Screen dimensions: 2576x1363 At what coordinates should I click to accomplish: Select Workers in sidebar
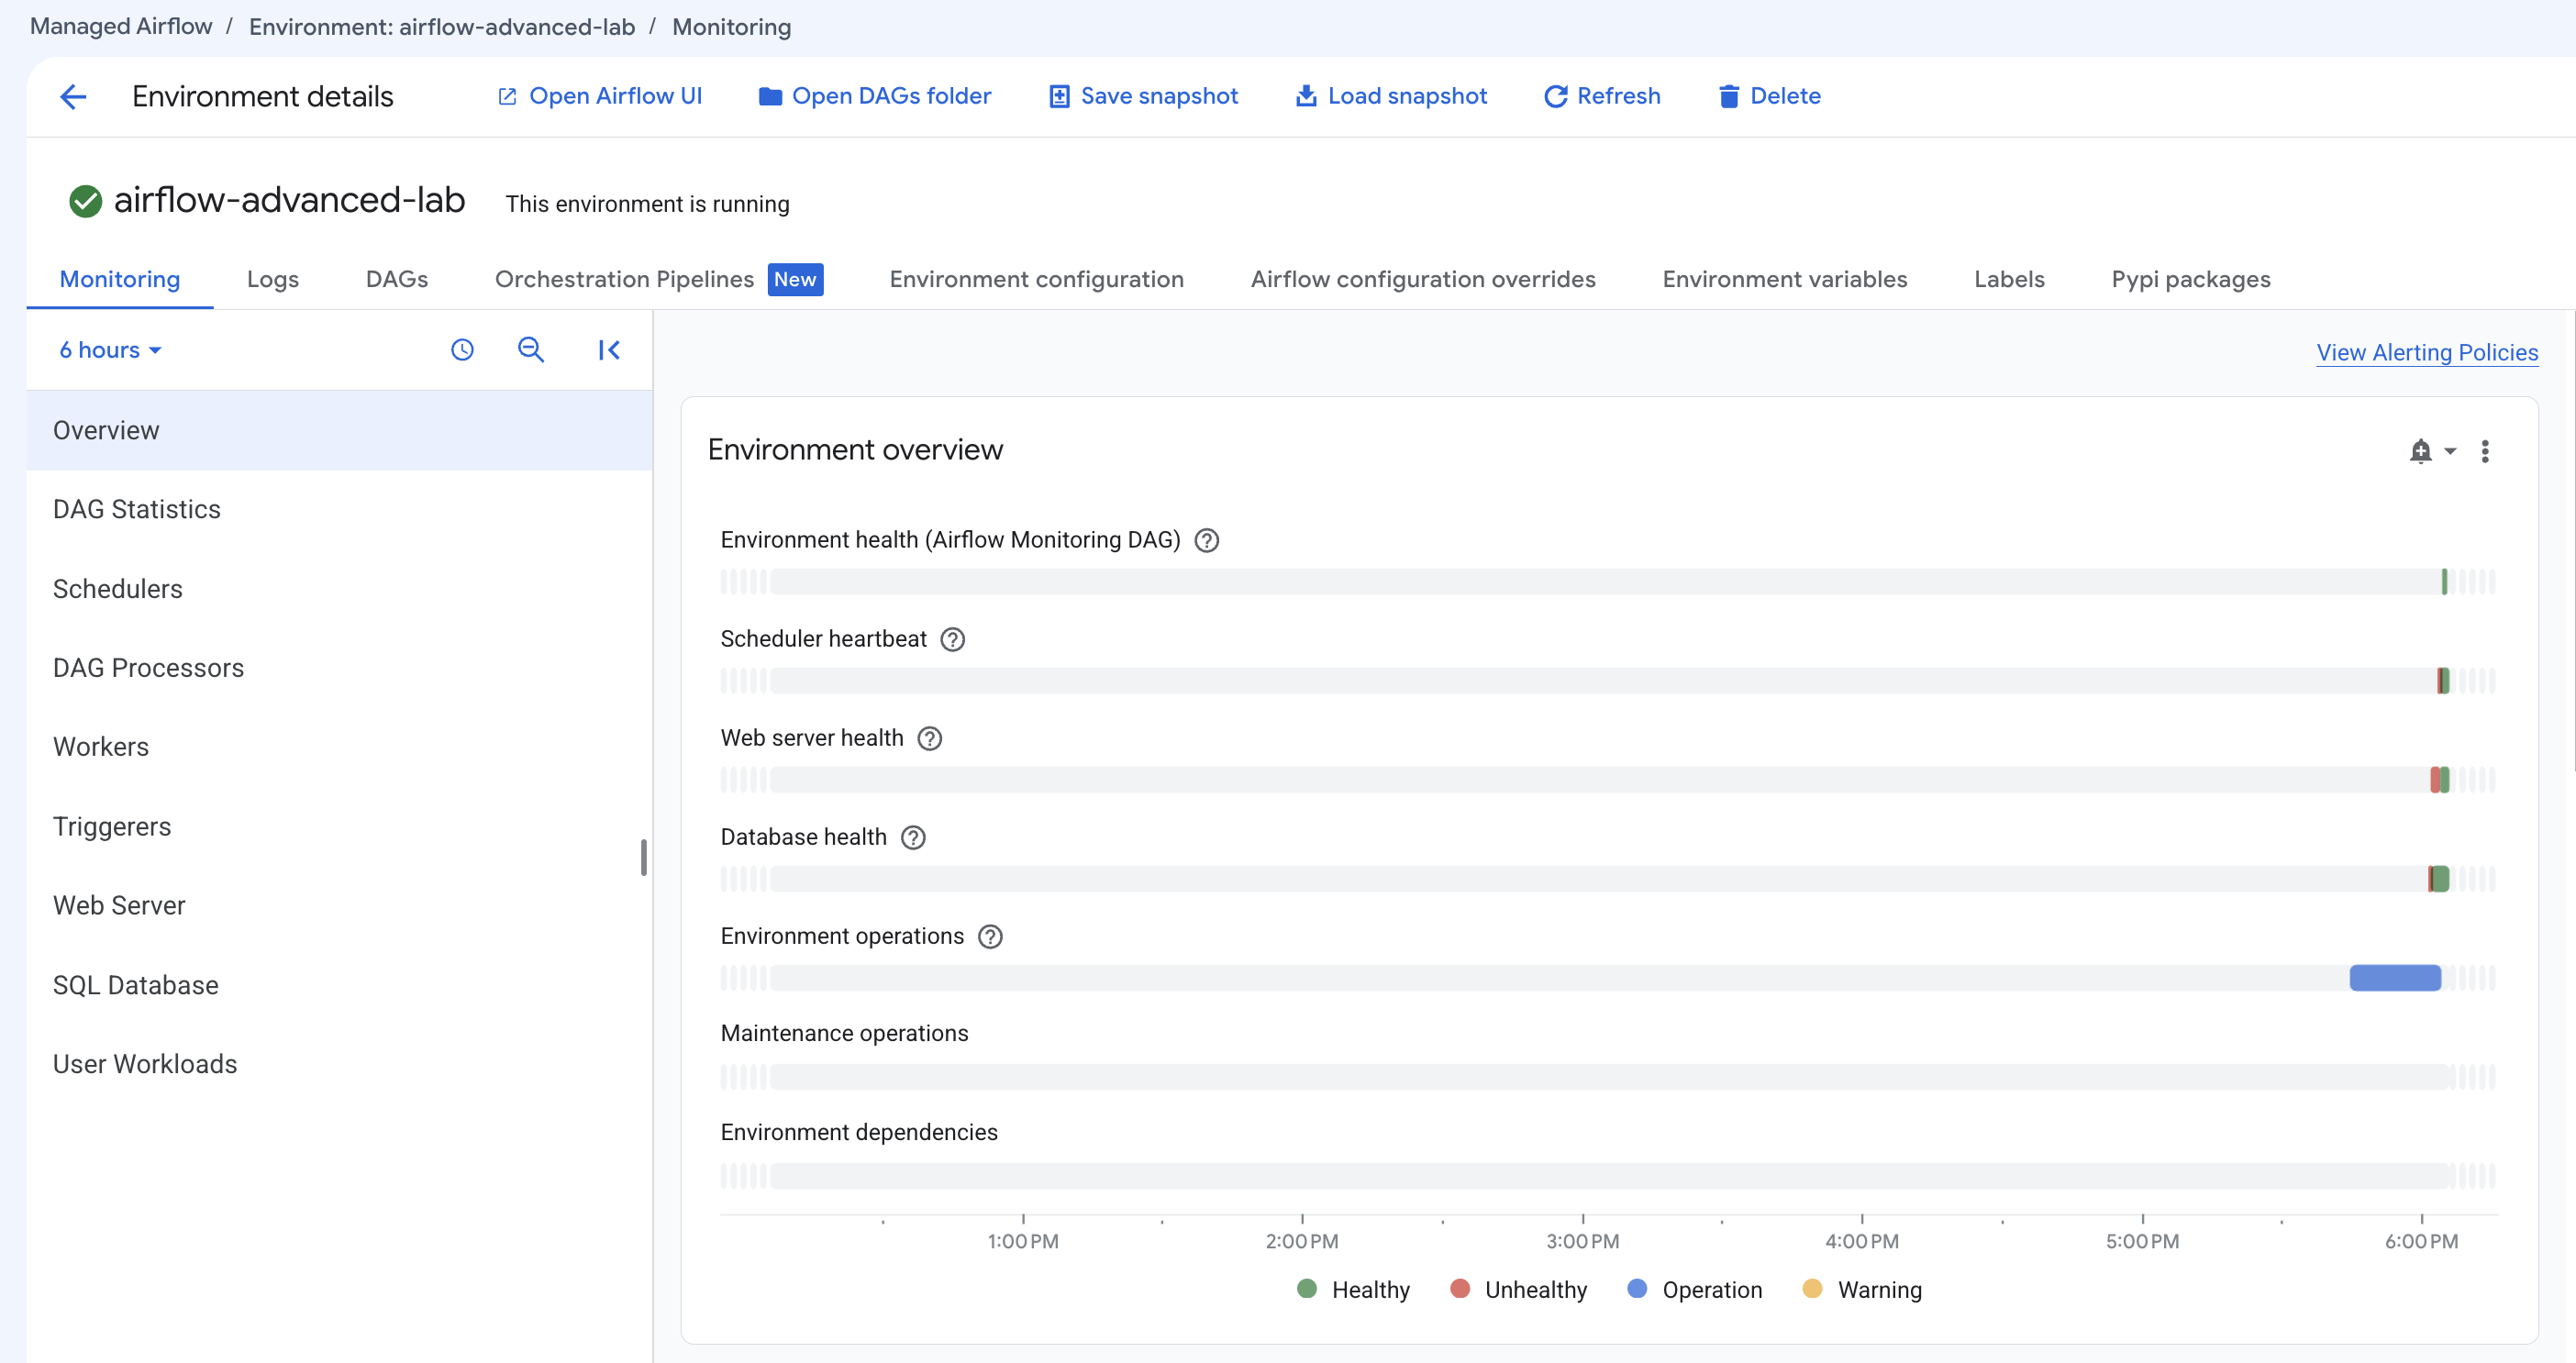coord(339,747)
